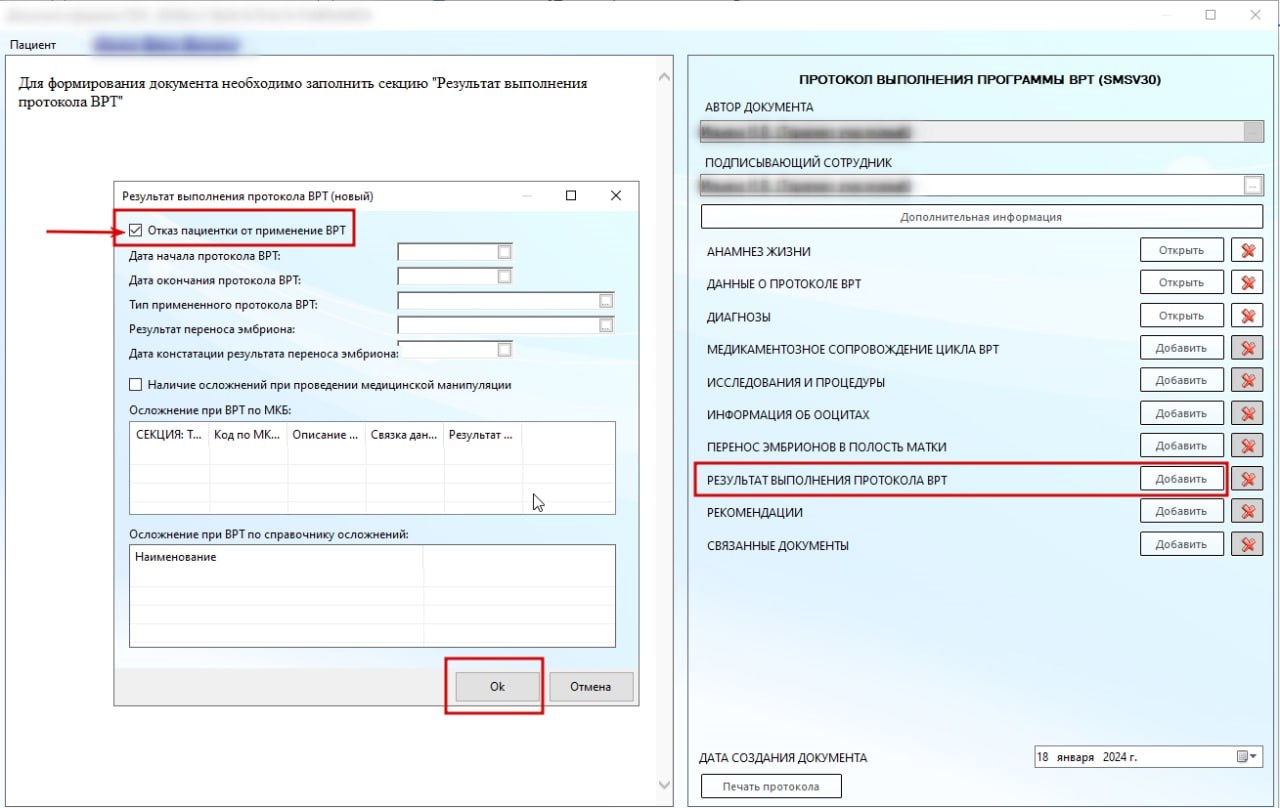Viewport: 1280px width, 808px height.
Task: Click the scroll-down arrow of left panel scrollbar
Action: point(664,785)
